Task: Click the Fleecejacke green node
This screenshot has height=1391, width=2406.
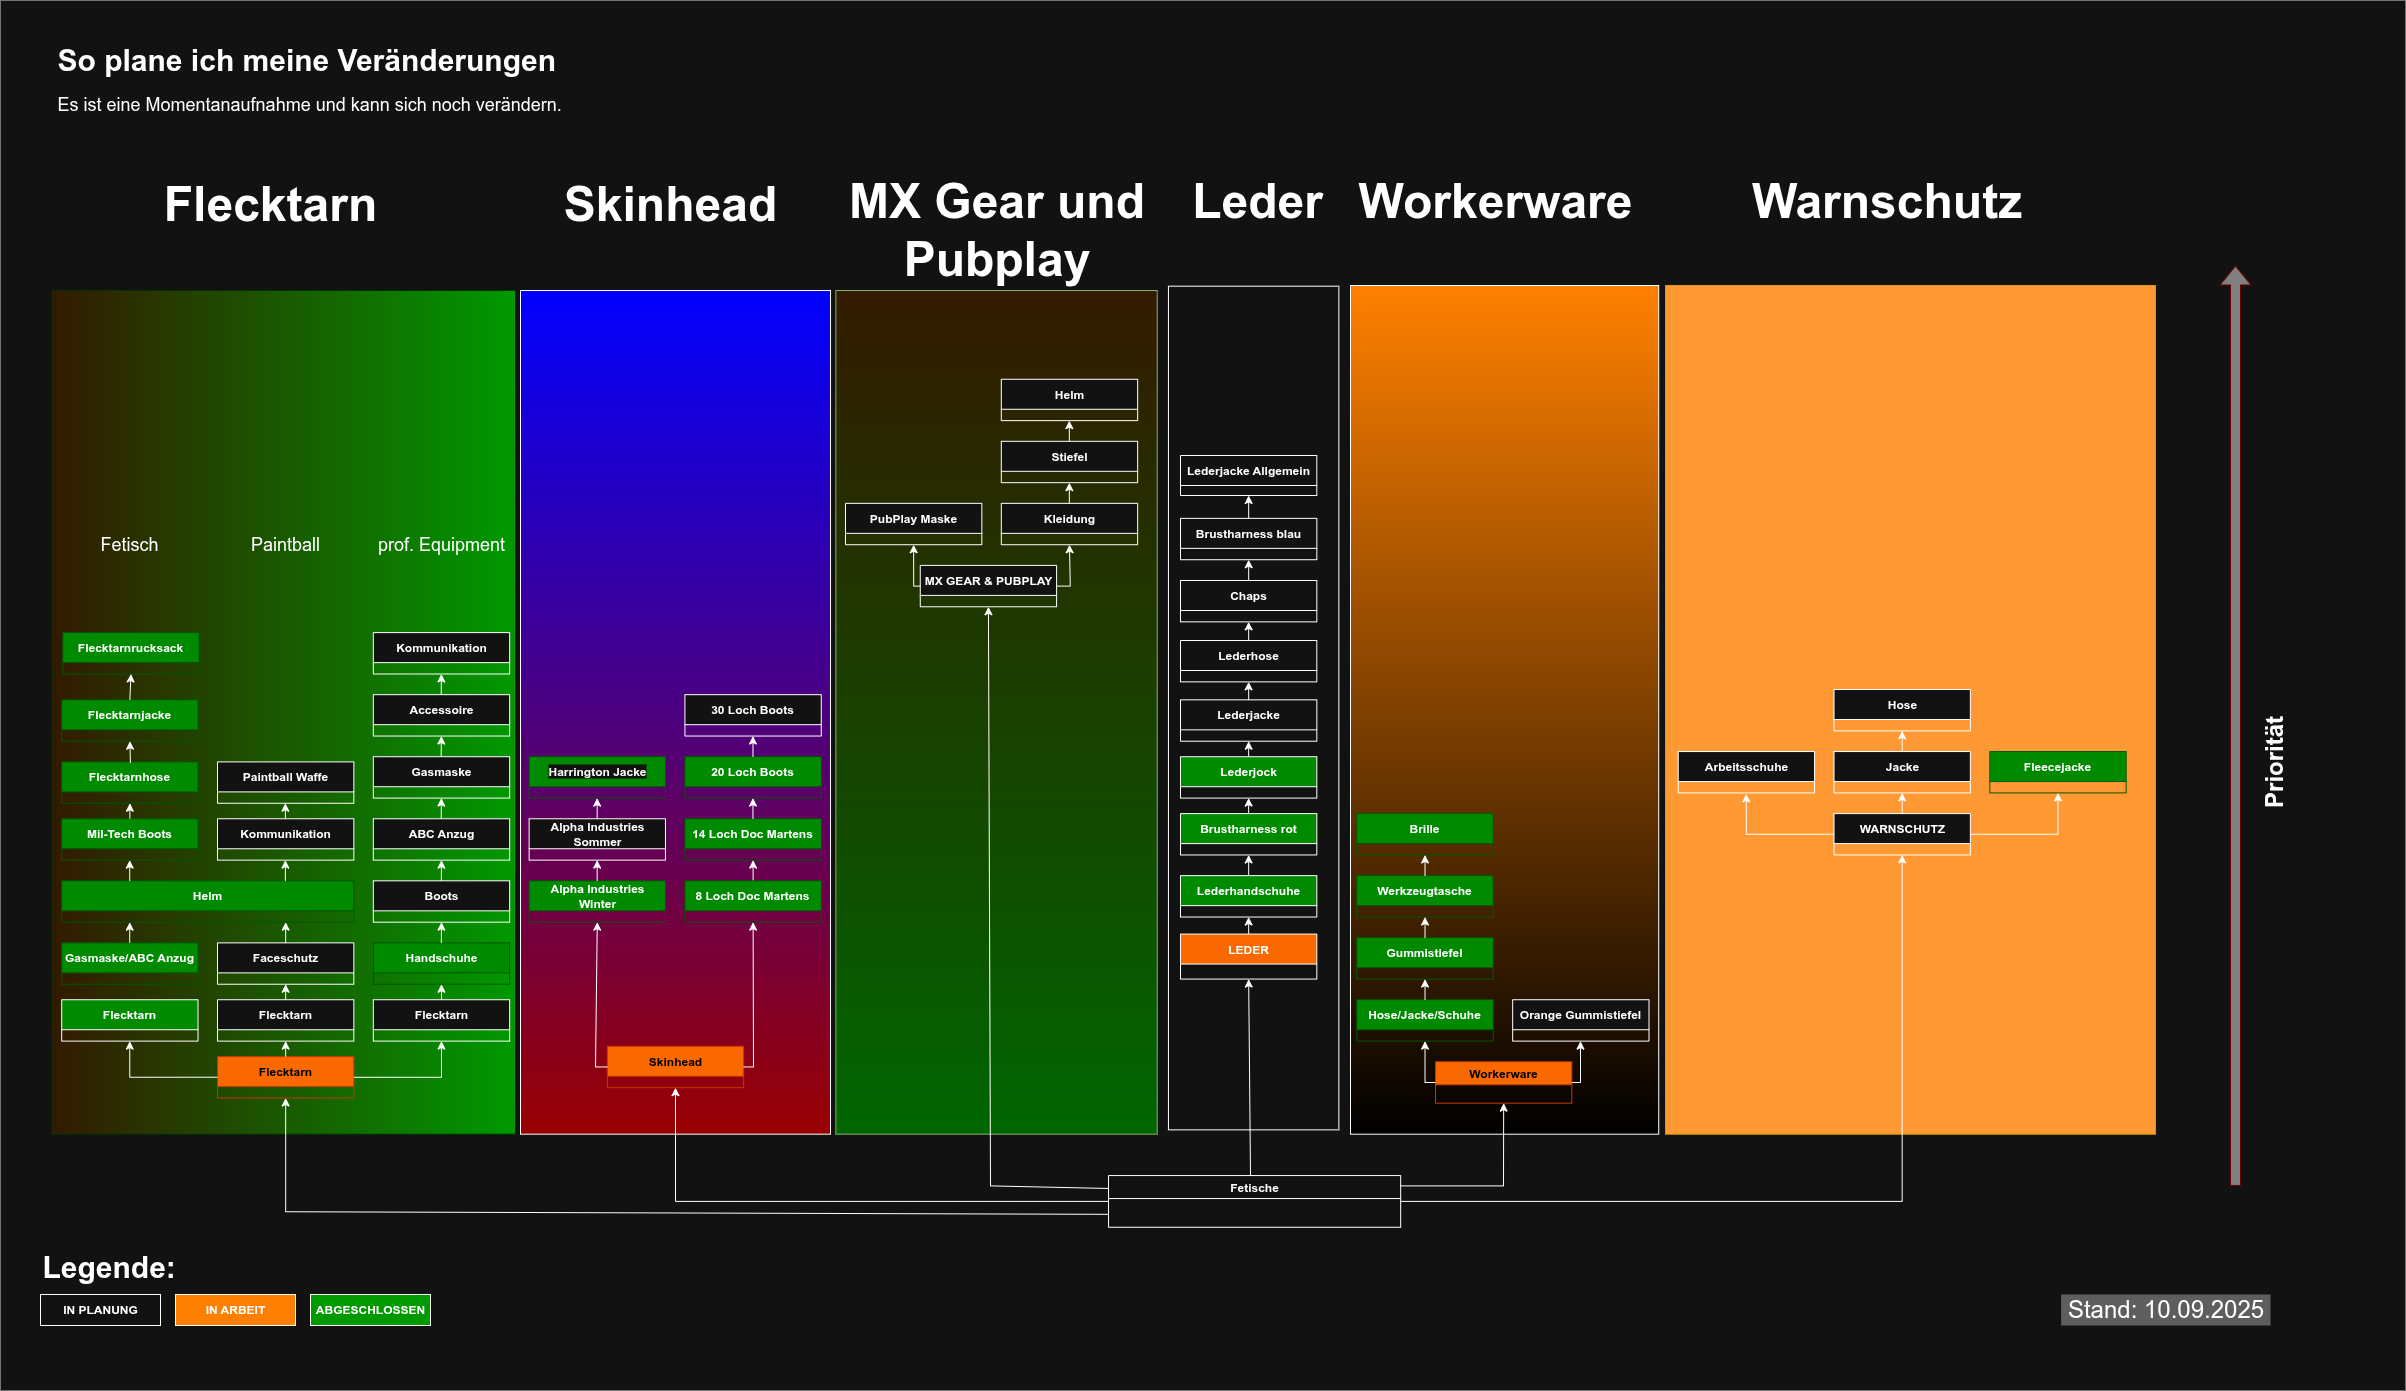Action: (2057, 767)
